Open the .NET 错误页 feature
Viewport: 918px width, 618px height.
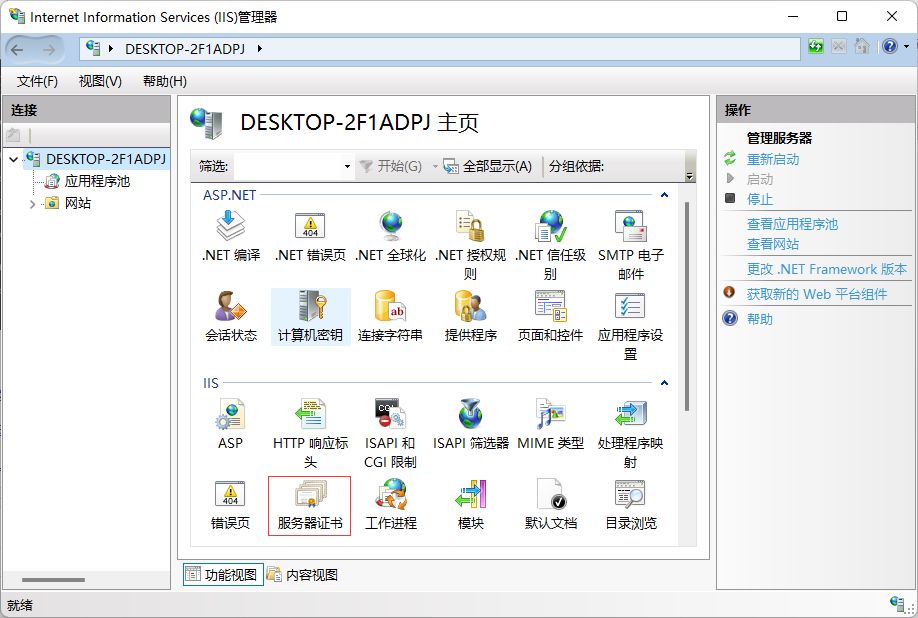(x=310, y=236)
